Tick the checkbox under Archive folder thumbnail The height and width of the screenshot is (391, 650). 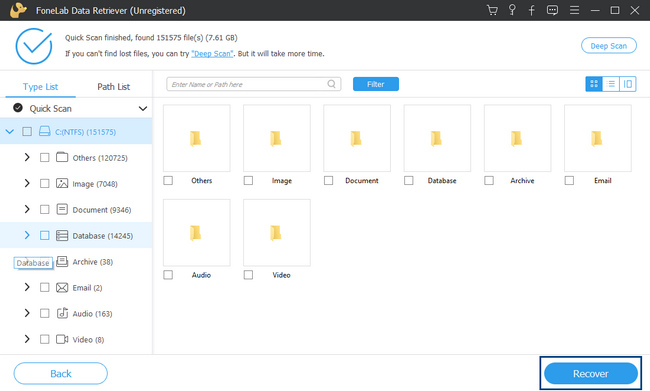[x=489, y=180]
